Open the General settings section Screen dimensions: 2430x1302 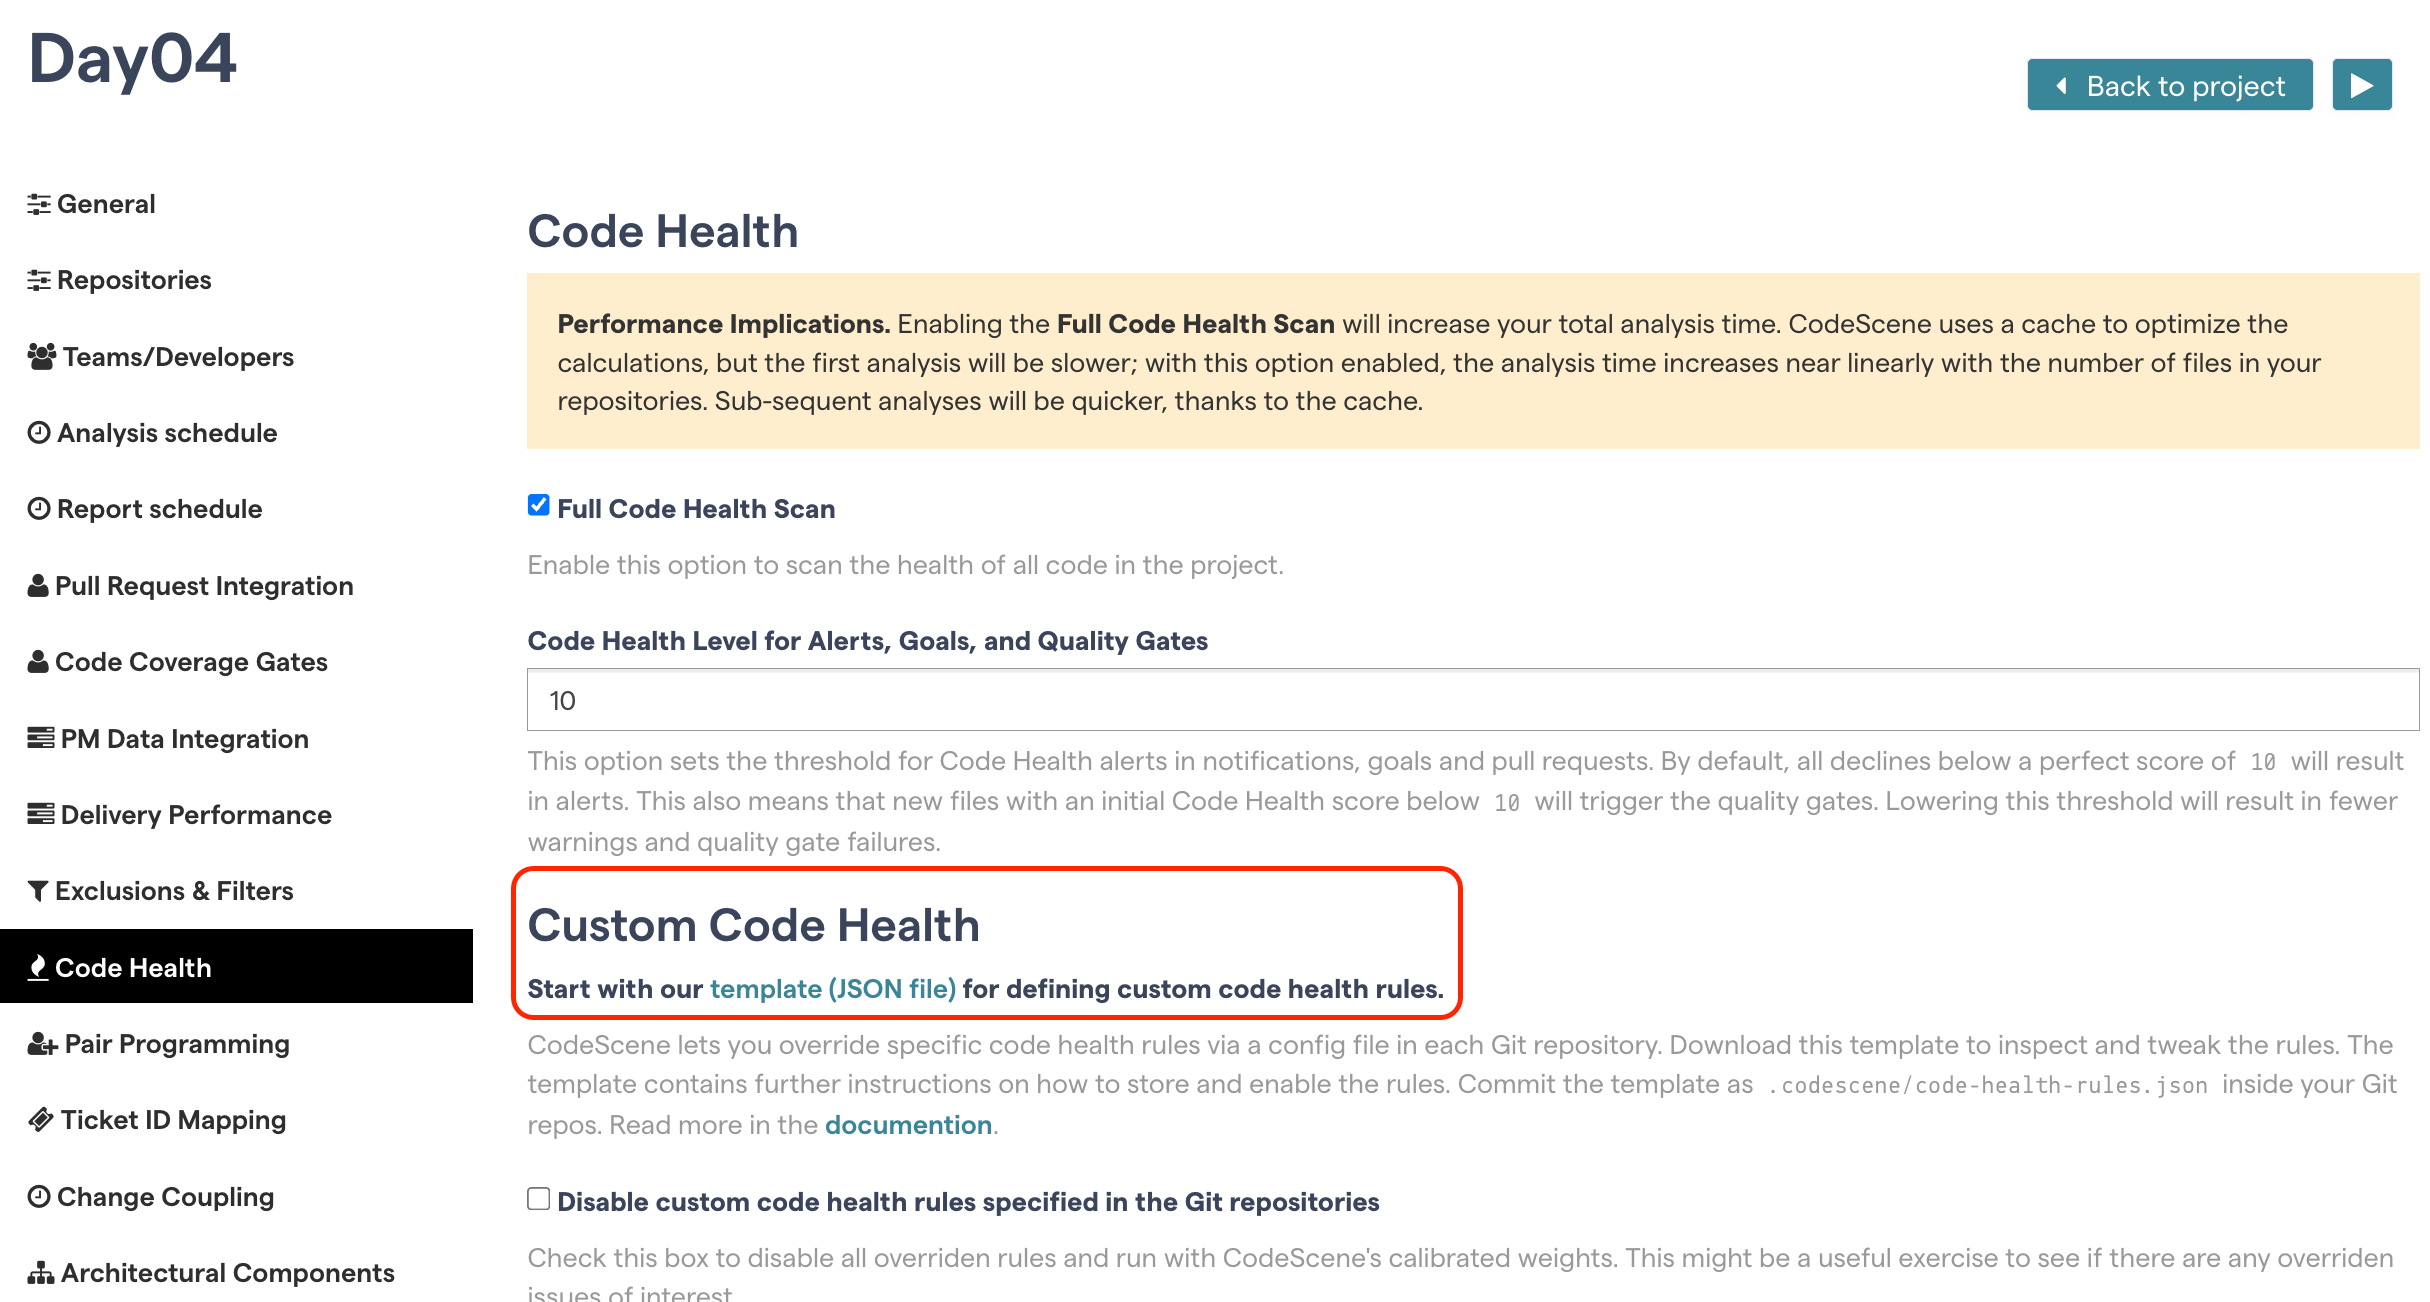pos(106,204)
